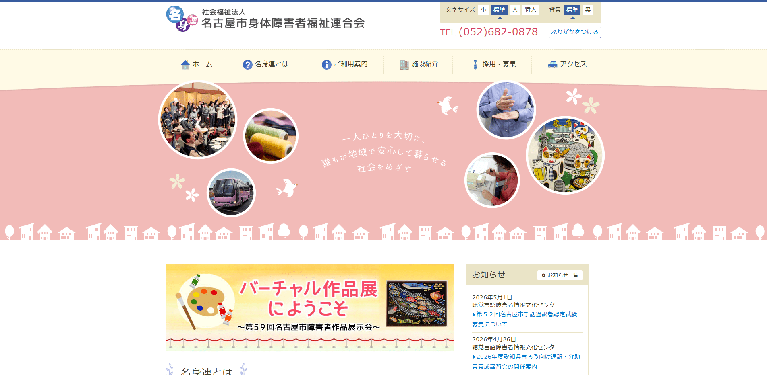Open the Home page via house icon
Image resolution: width=767 pixels, height=375 pixels.
pos(196,65)
